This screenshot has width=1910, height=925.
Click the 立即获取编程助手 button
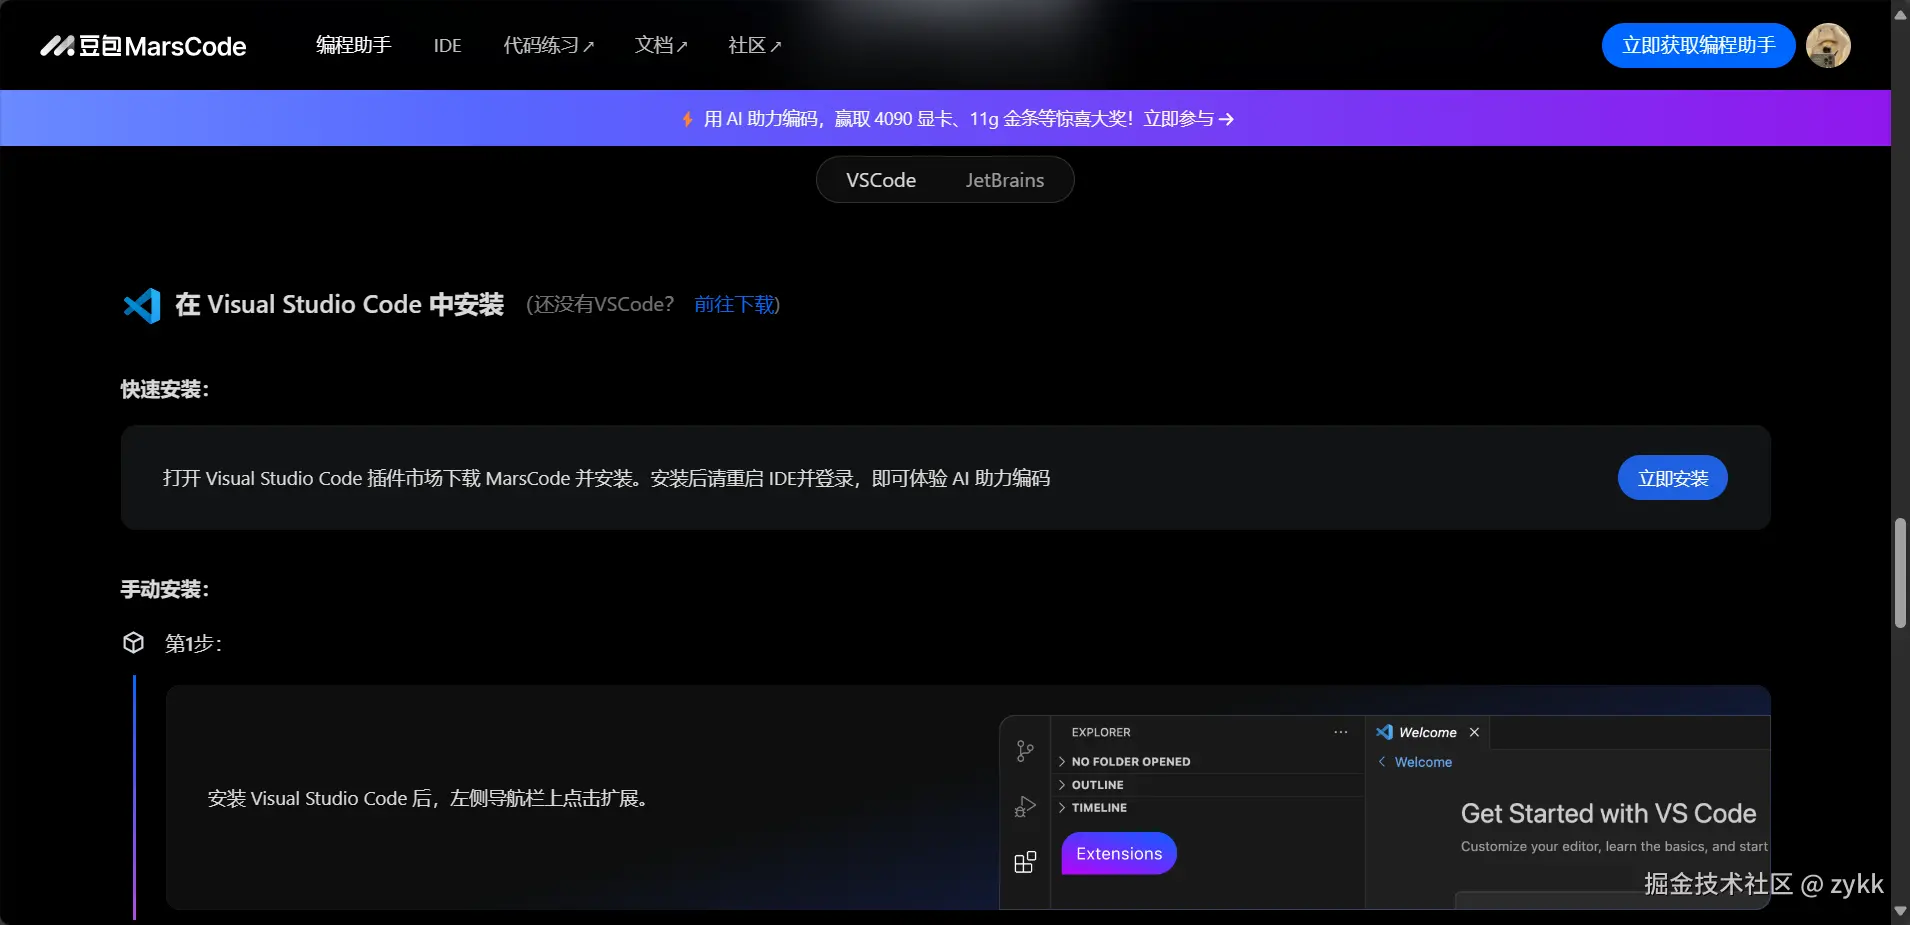click(x=1698, y=45)
